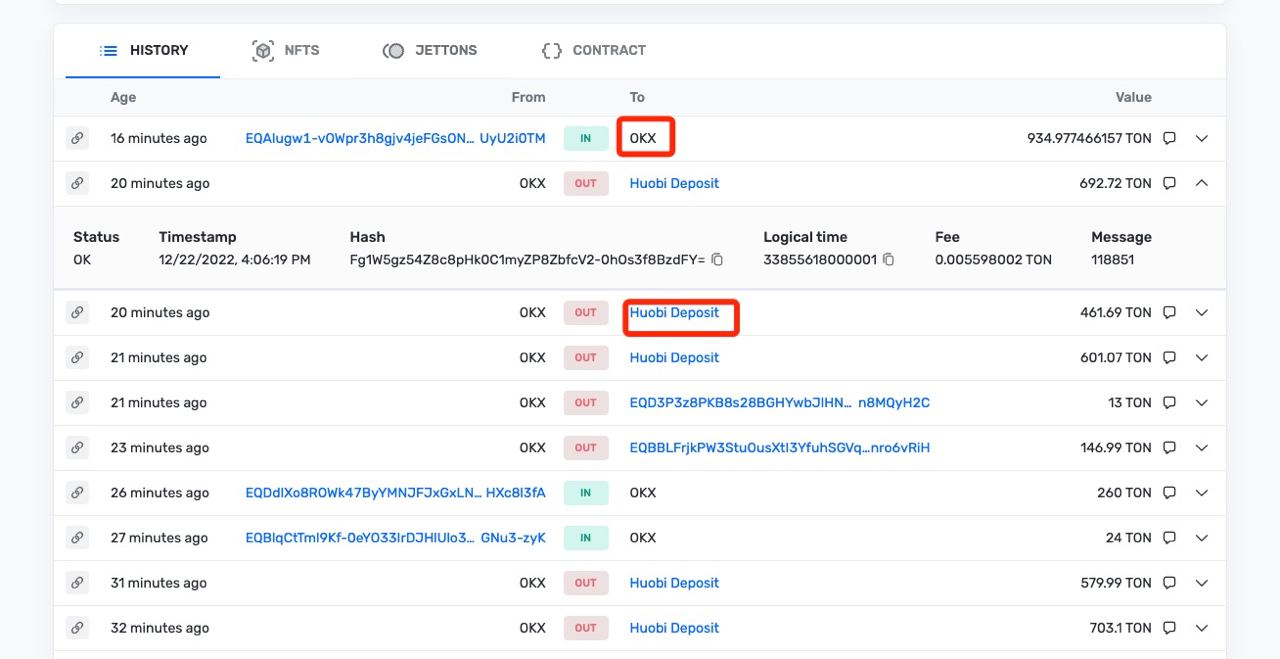Select the logical time value 33855618000001
The height and width of the screenshot is (659, 1280).
click(x=820, y=260)
